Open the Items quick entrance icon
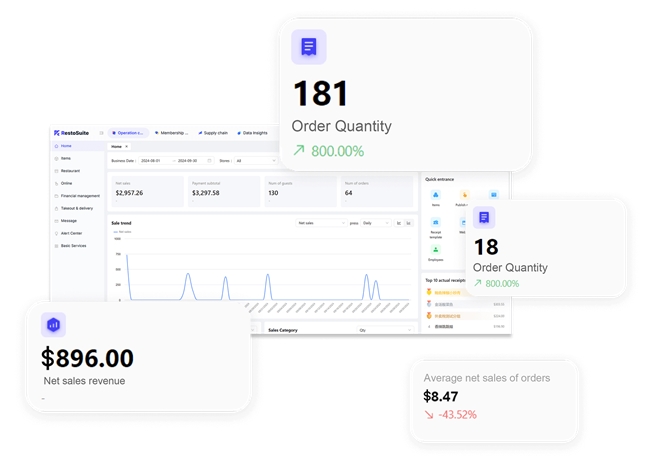The height and width of the screenshot is (456, 650). (x=436, y=196)
